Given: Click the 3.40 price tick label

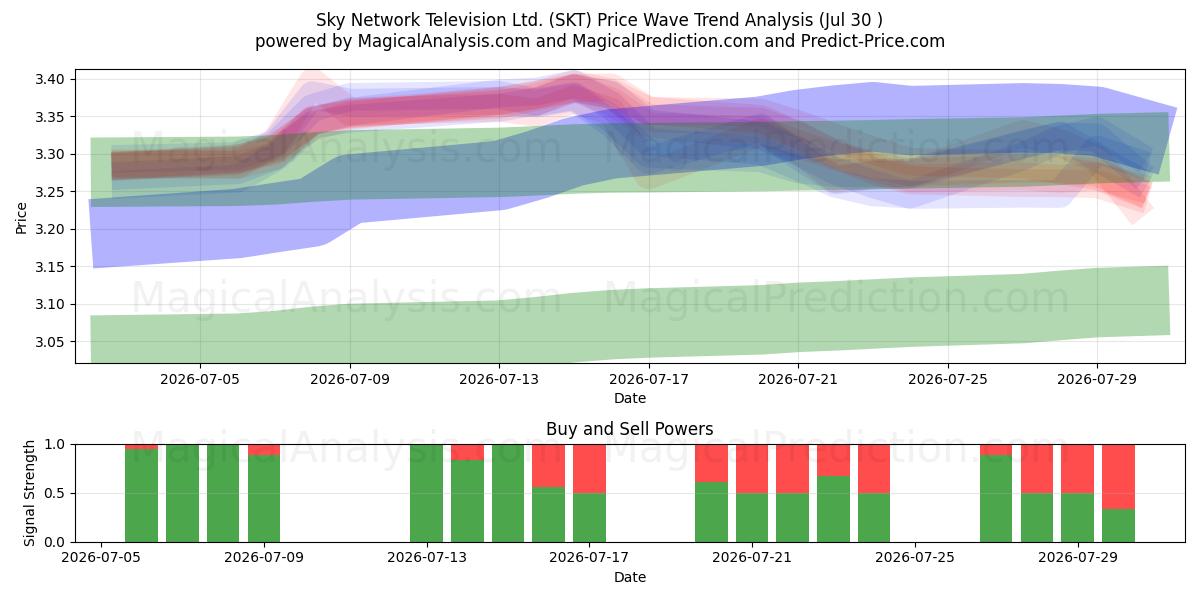Looking at the screenshot, I should click(x=52, y=79).
